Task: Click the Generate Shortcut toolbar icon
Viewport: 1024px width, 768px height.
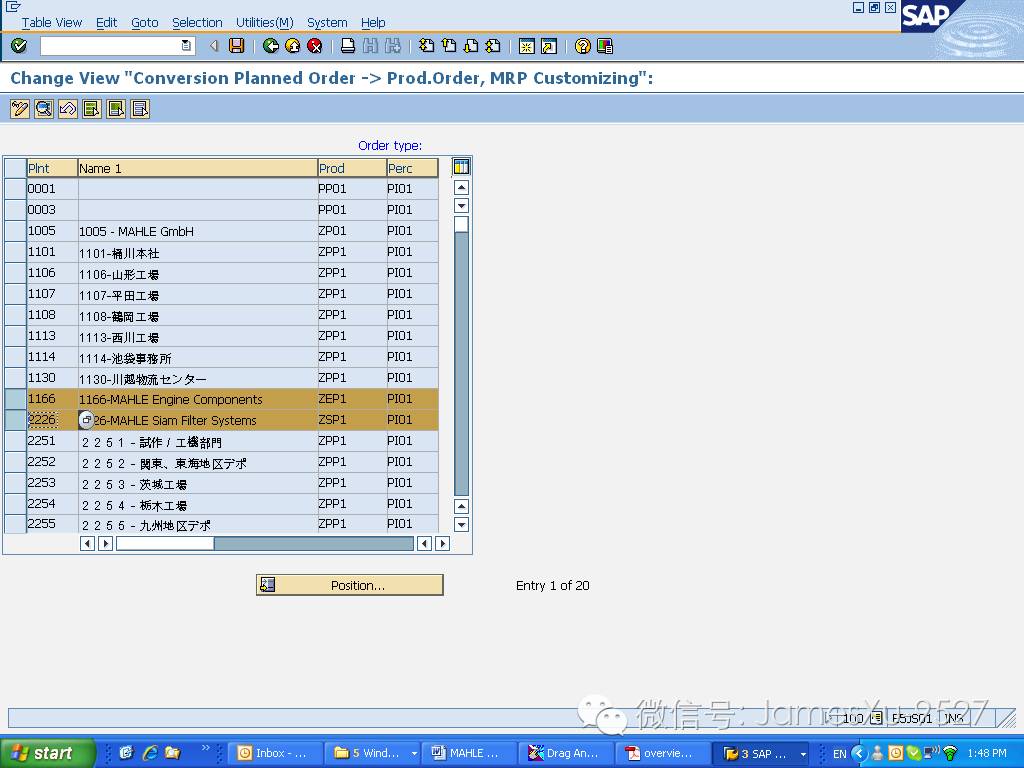Action: (549, 46)
